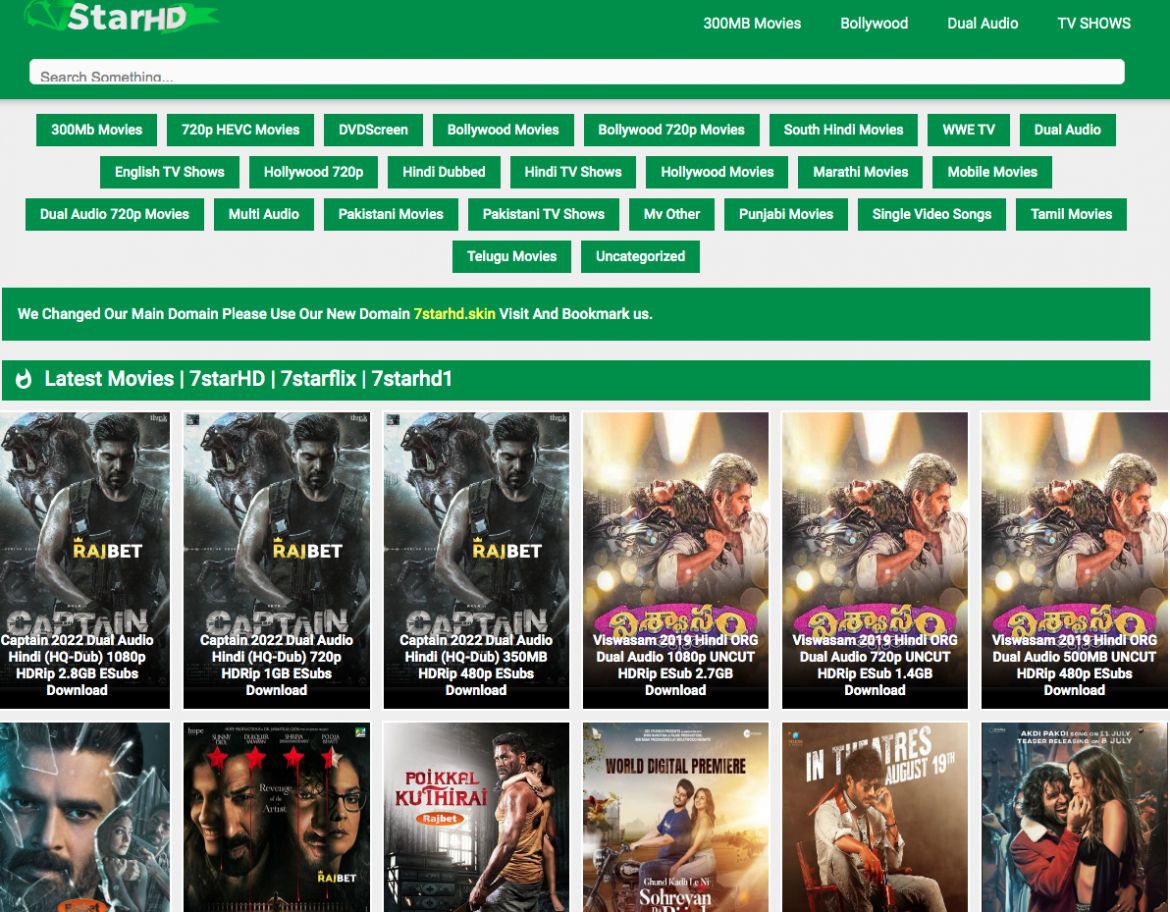This screenshot has height=912, width=1170.
Task: Click the flame icon beside Latest Movies
Action: (24, 380)
